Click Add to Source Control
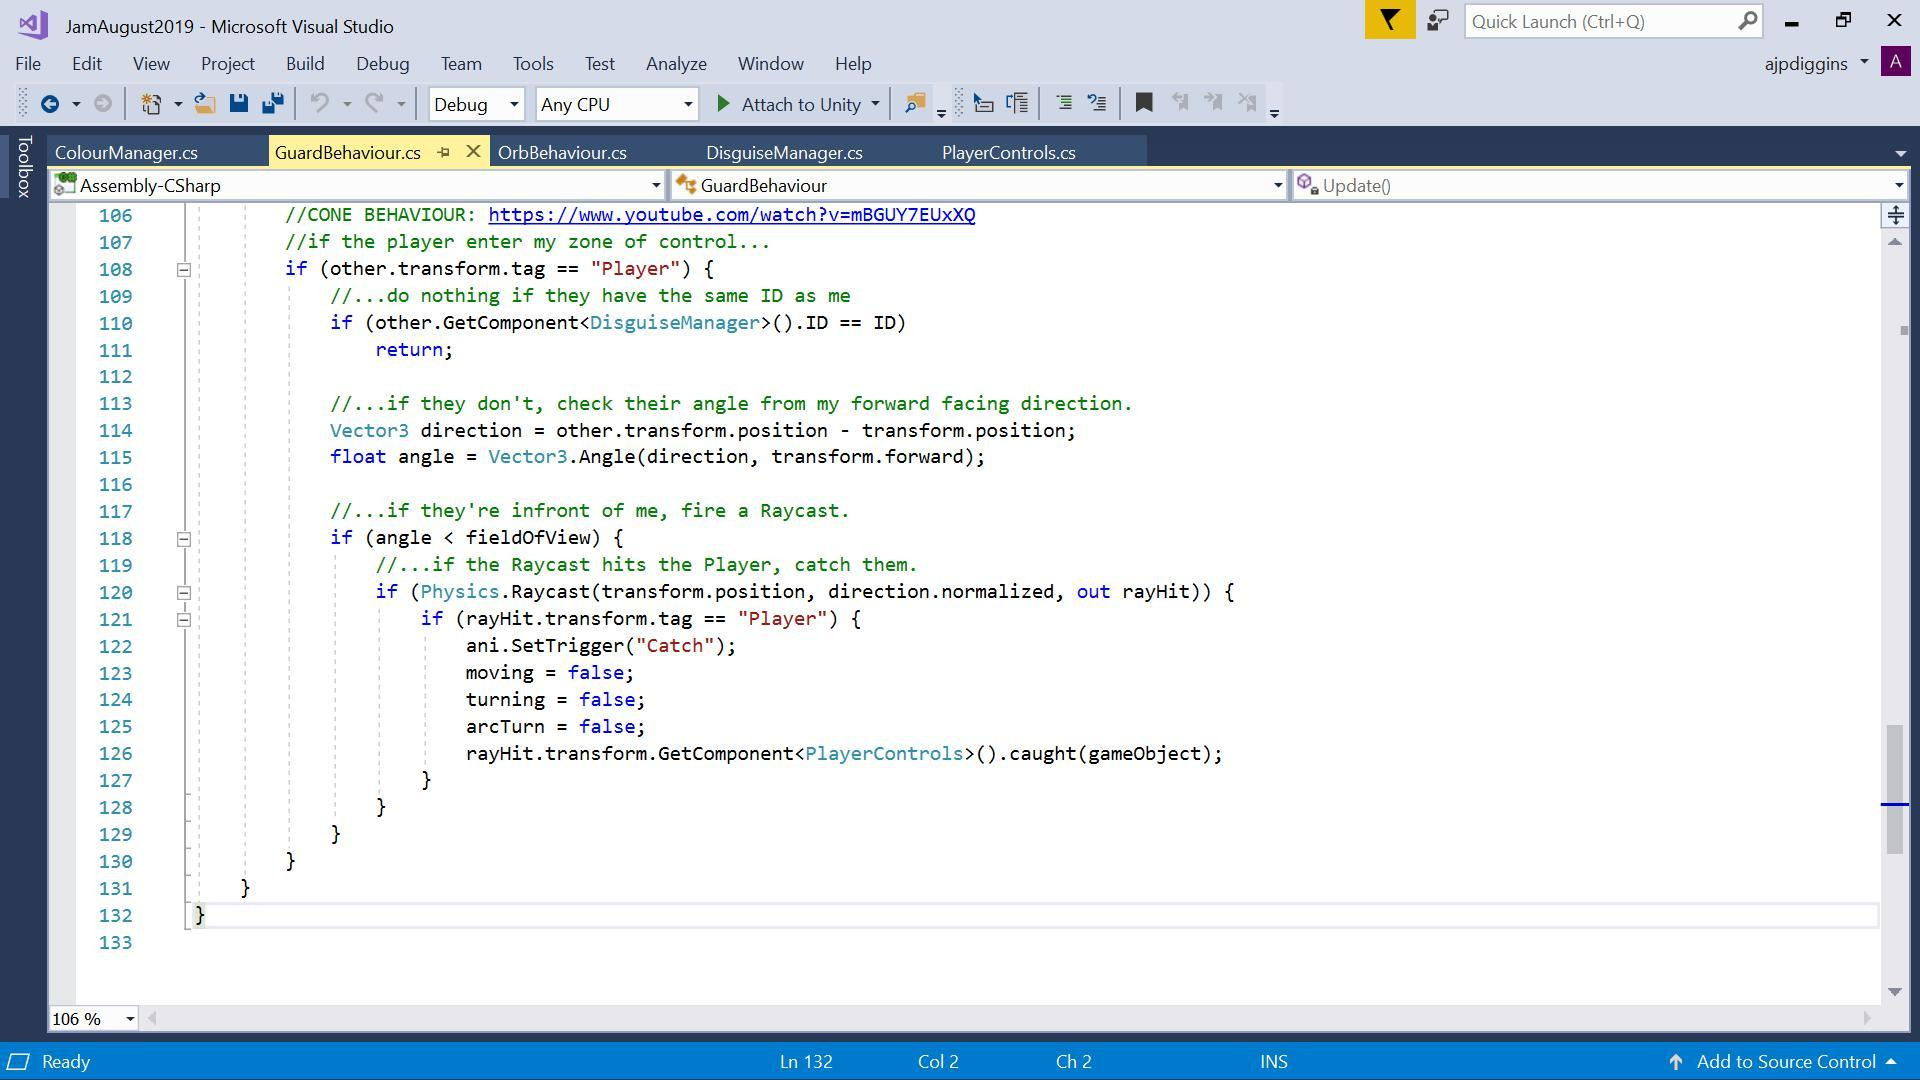Screen dimensions: 1920x1080 1783,1061
